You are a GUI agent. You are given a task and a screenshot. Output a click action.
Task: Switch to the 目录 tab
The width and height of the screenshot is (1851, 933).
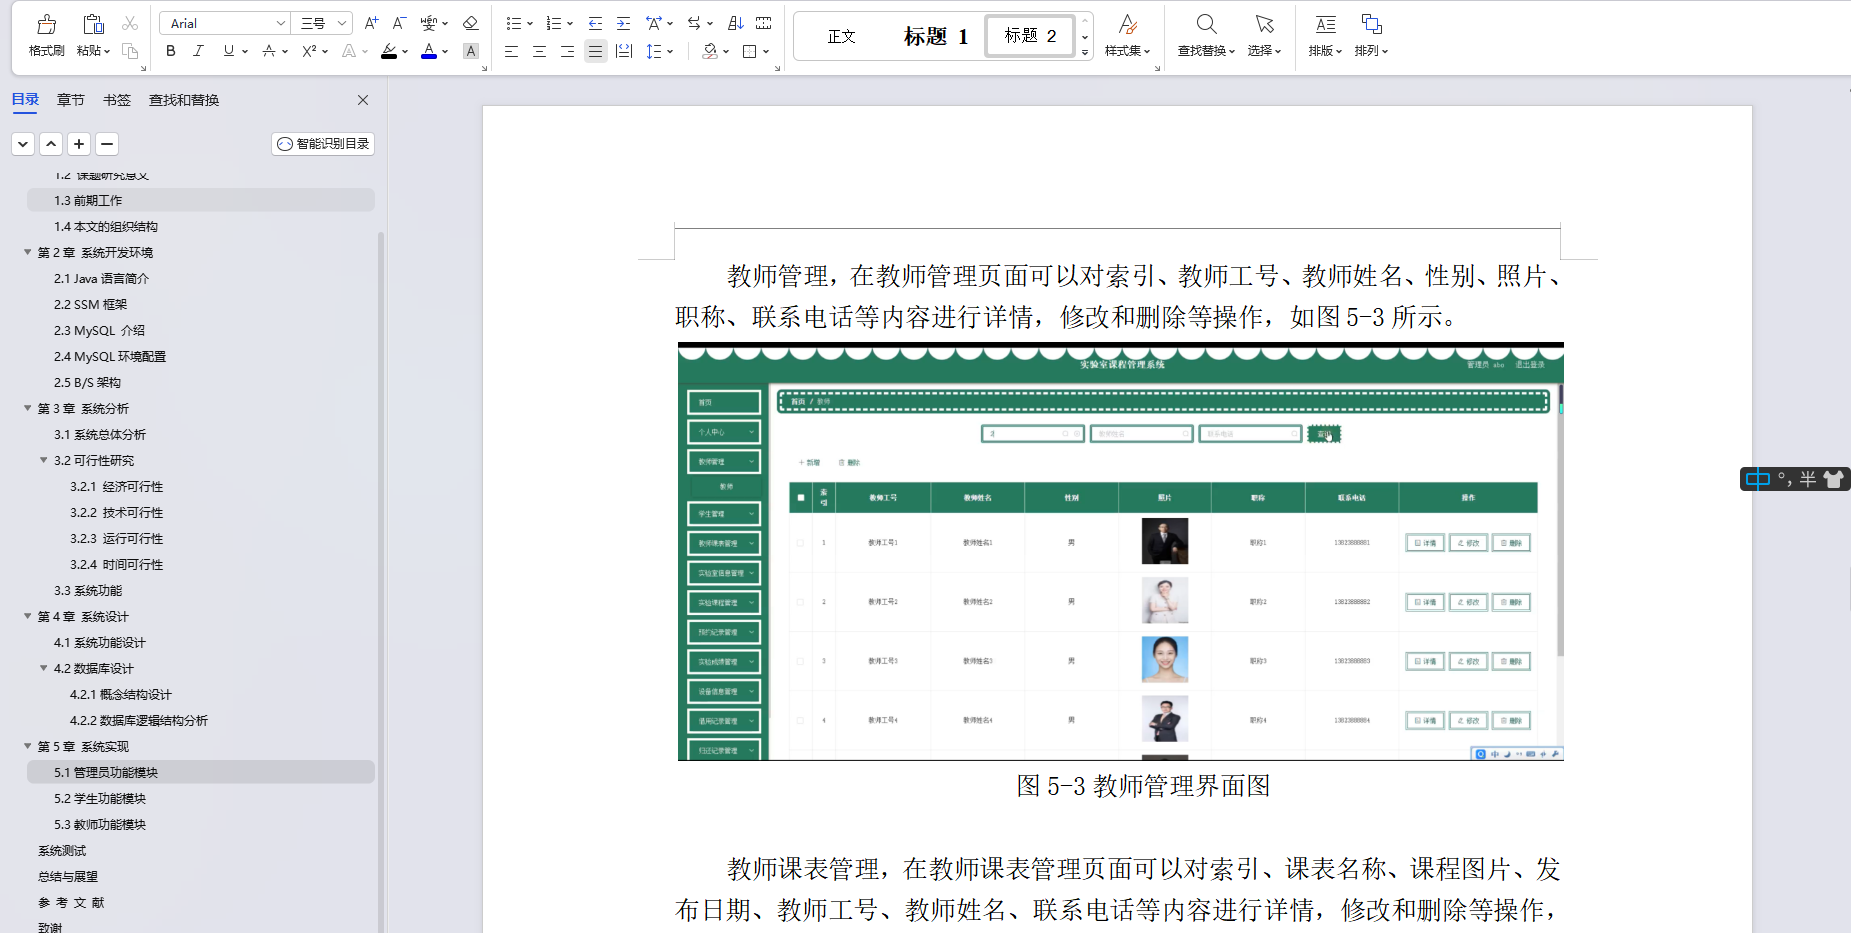(25, 99)
